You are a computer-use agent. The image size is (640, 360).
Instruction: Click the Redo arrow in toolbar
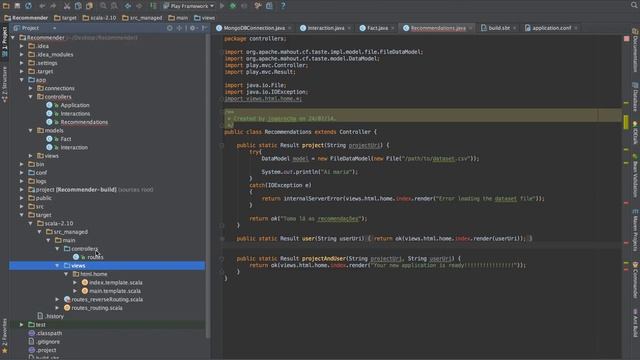[x=53, y=6]
